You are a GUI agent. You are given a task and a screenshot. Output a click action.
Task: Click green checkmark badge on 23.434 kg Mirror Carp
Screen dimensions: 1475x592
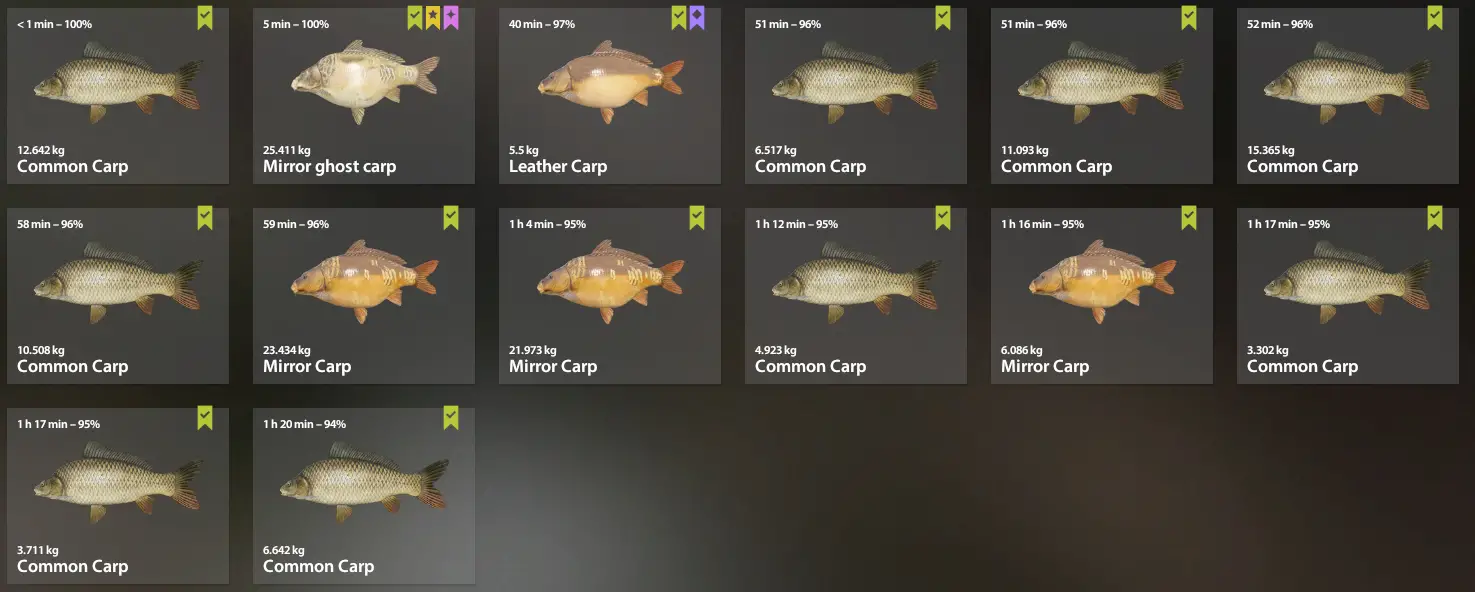click(x=451, y=218)
